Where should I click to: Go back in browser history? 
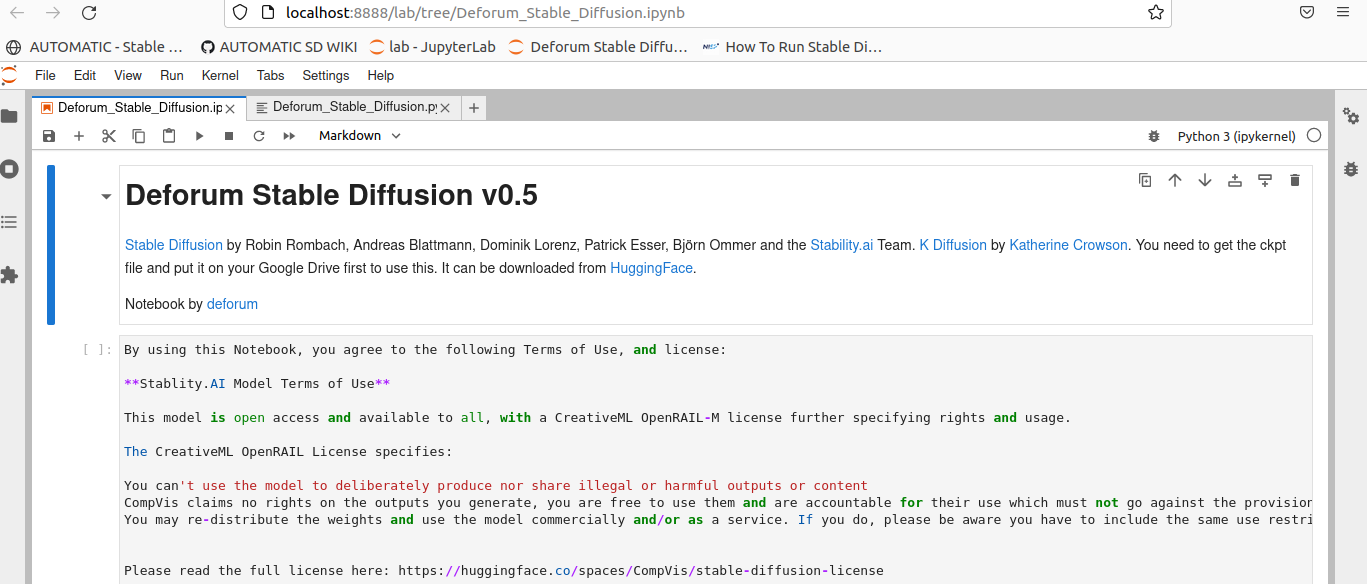pyautogui.click(x=17, y=13)
